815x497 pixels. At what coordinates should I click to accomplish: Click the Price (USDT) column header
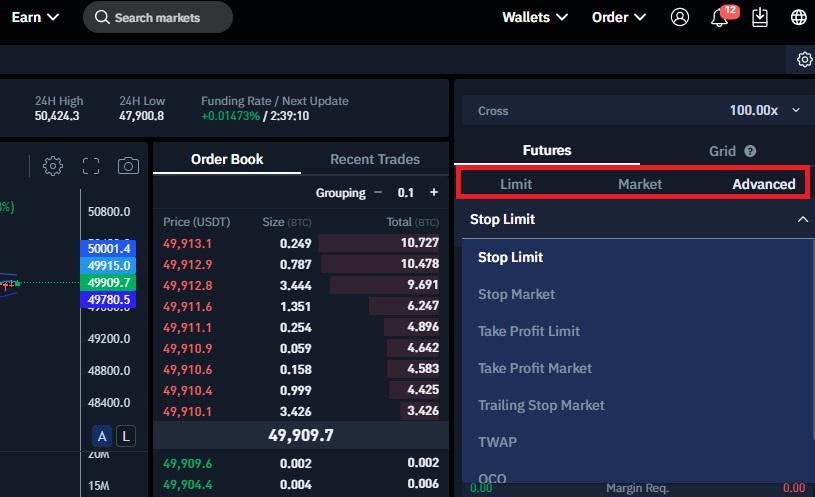196,222
